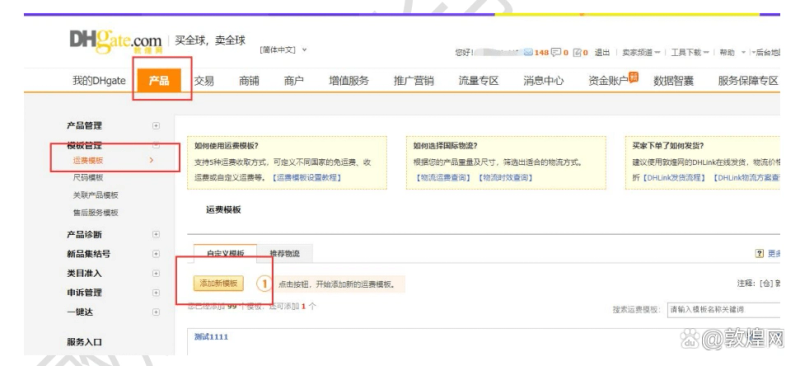The width and height of the screenshot is (800, 366).
Task: Select 运费模板 in the sidebar
Action: (x=88, y=160)
